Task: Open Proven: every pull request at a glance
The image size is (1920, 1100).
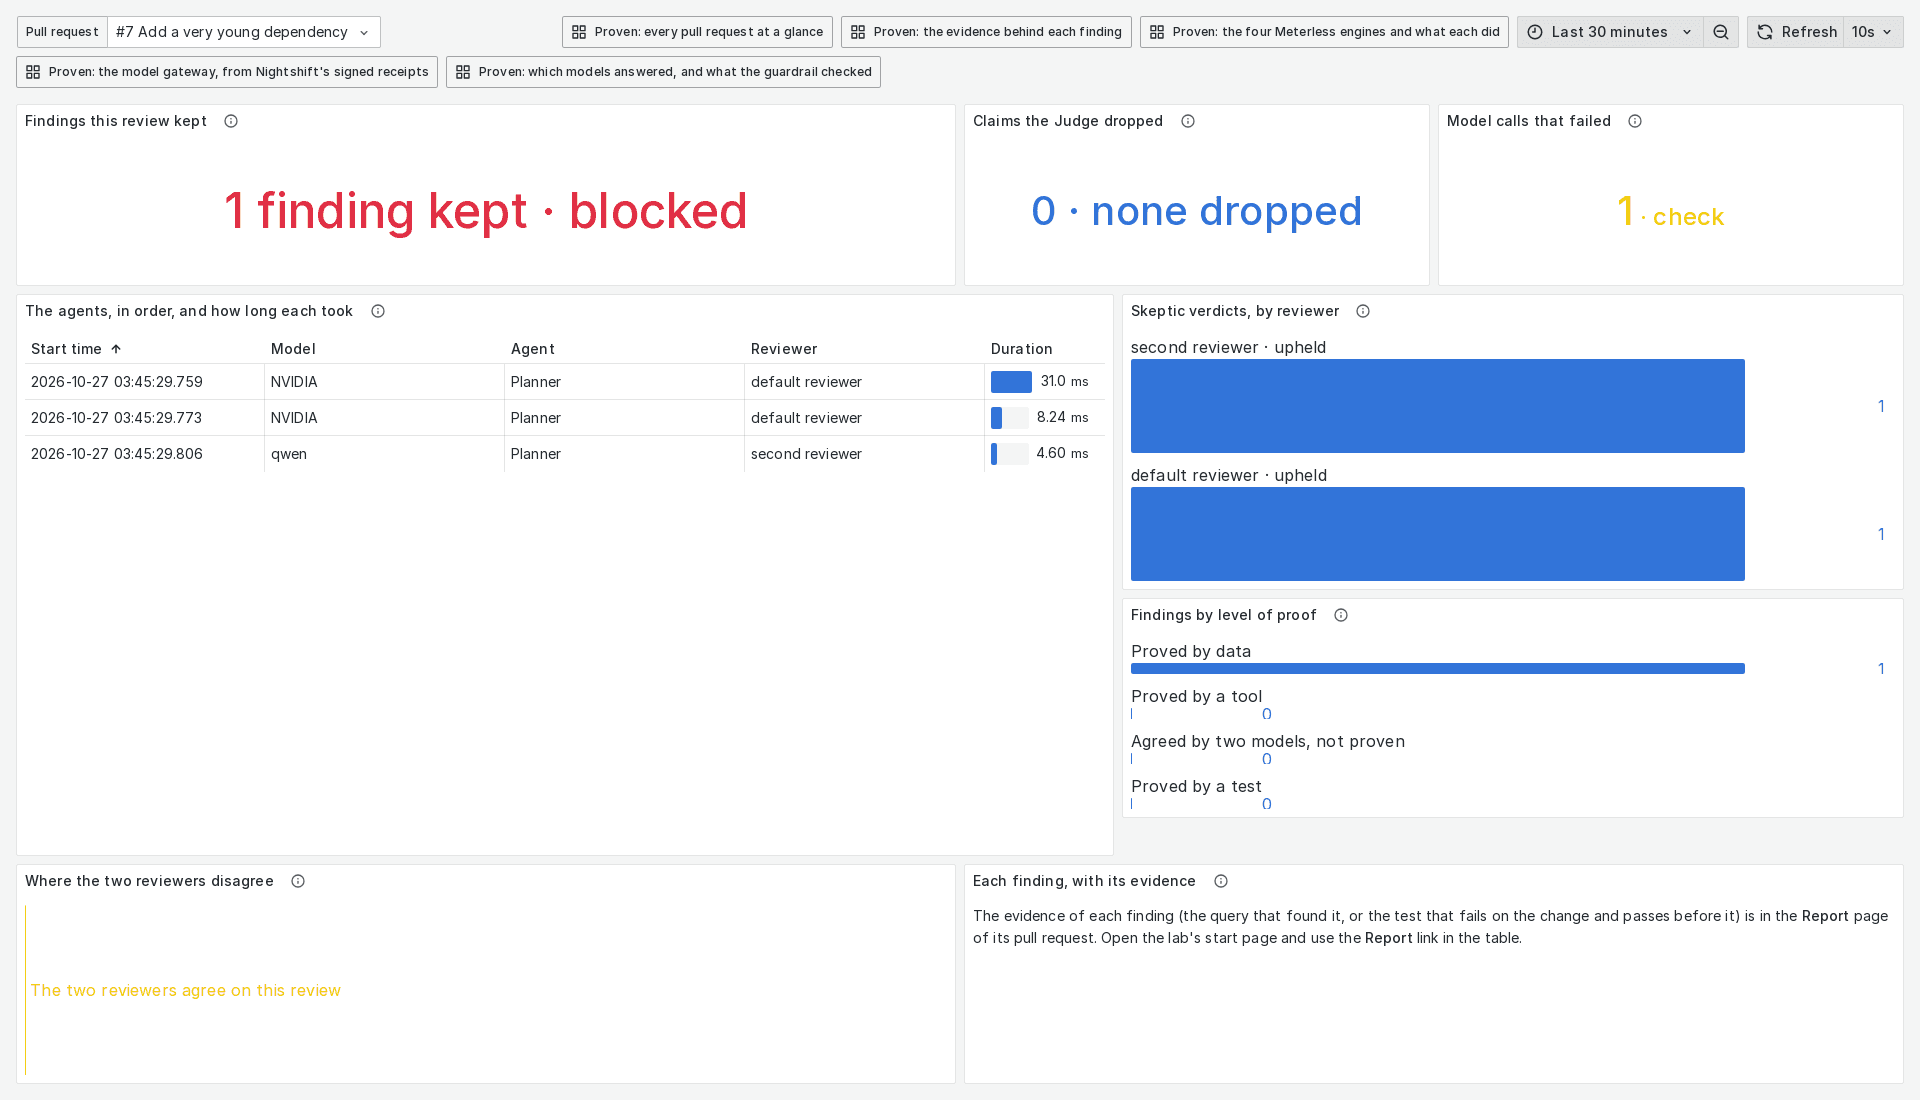Action: (x=697, y=32)
